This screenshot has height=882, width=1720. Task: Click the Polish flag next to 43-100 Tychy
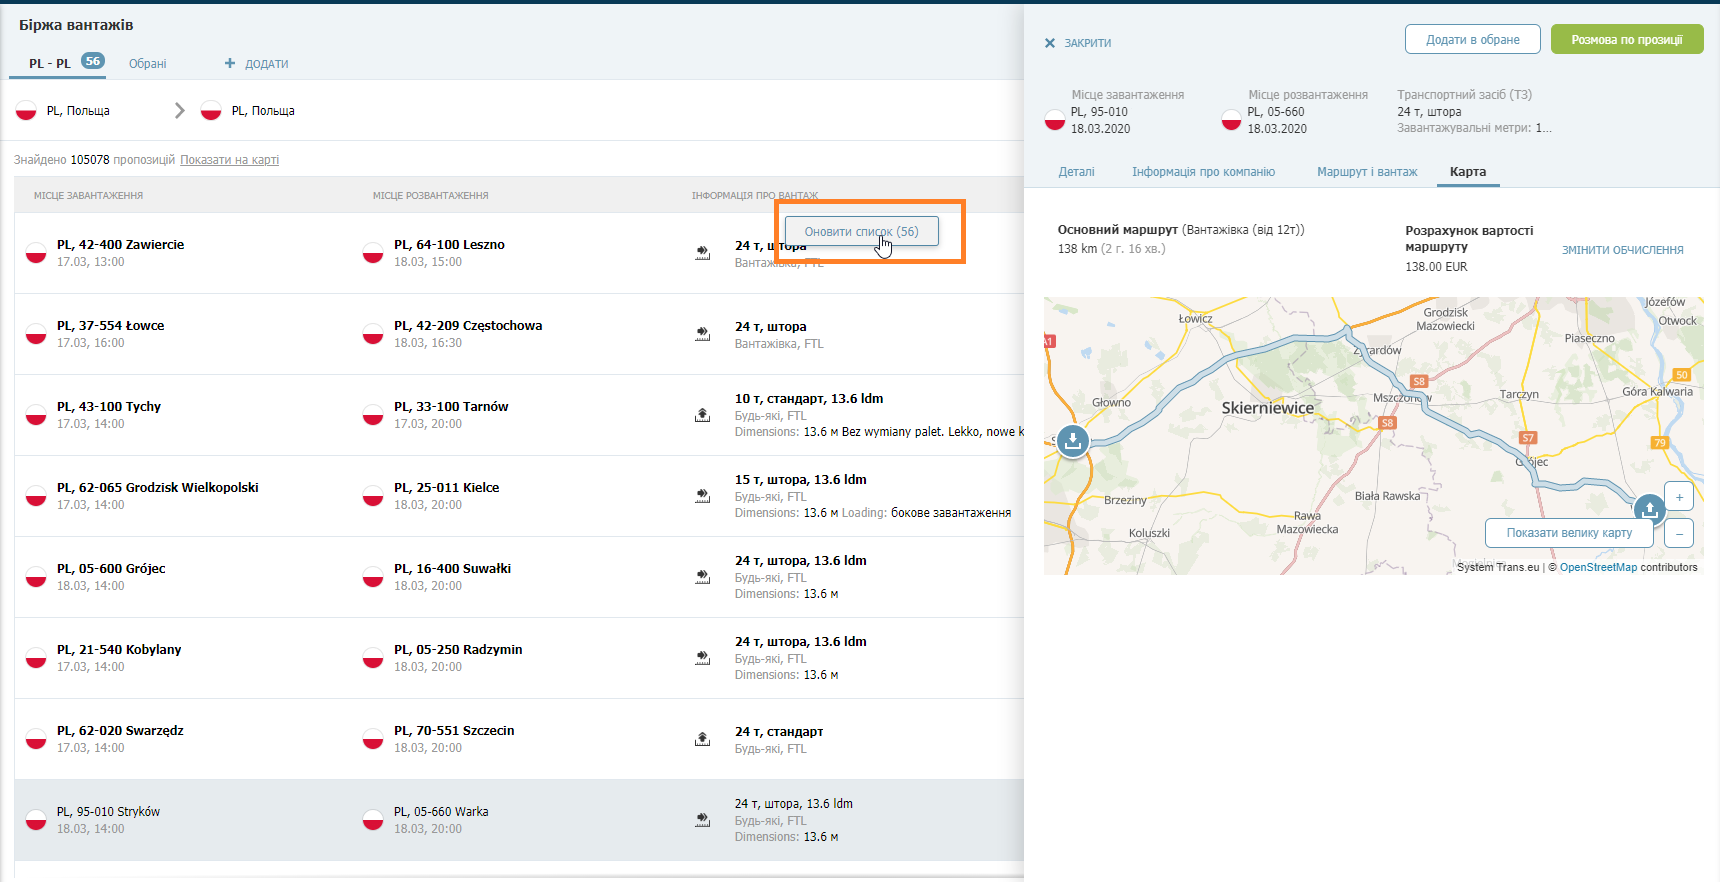point(36,415)
